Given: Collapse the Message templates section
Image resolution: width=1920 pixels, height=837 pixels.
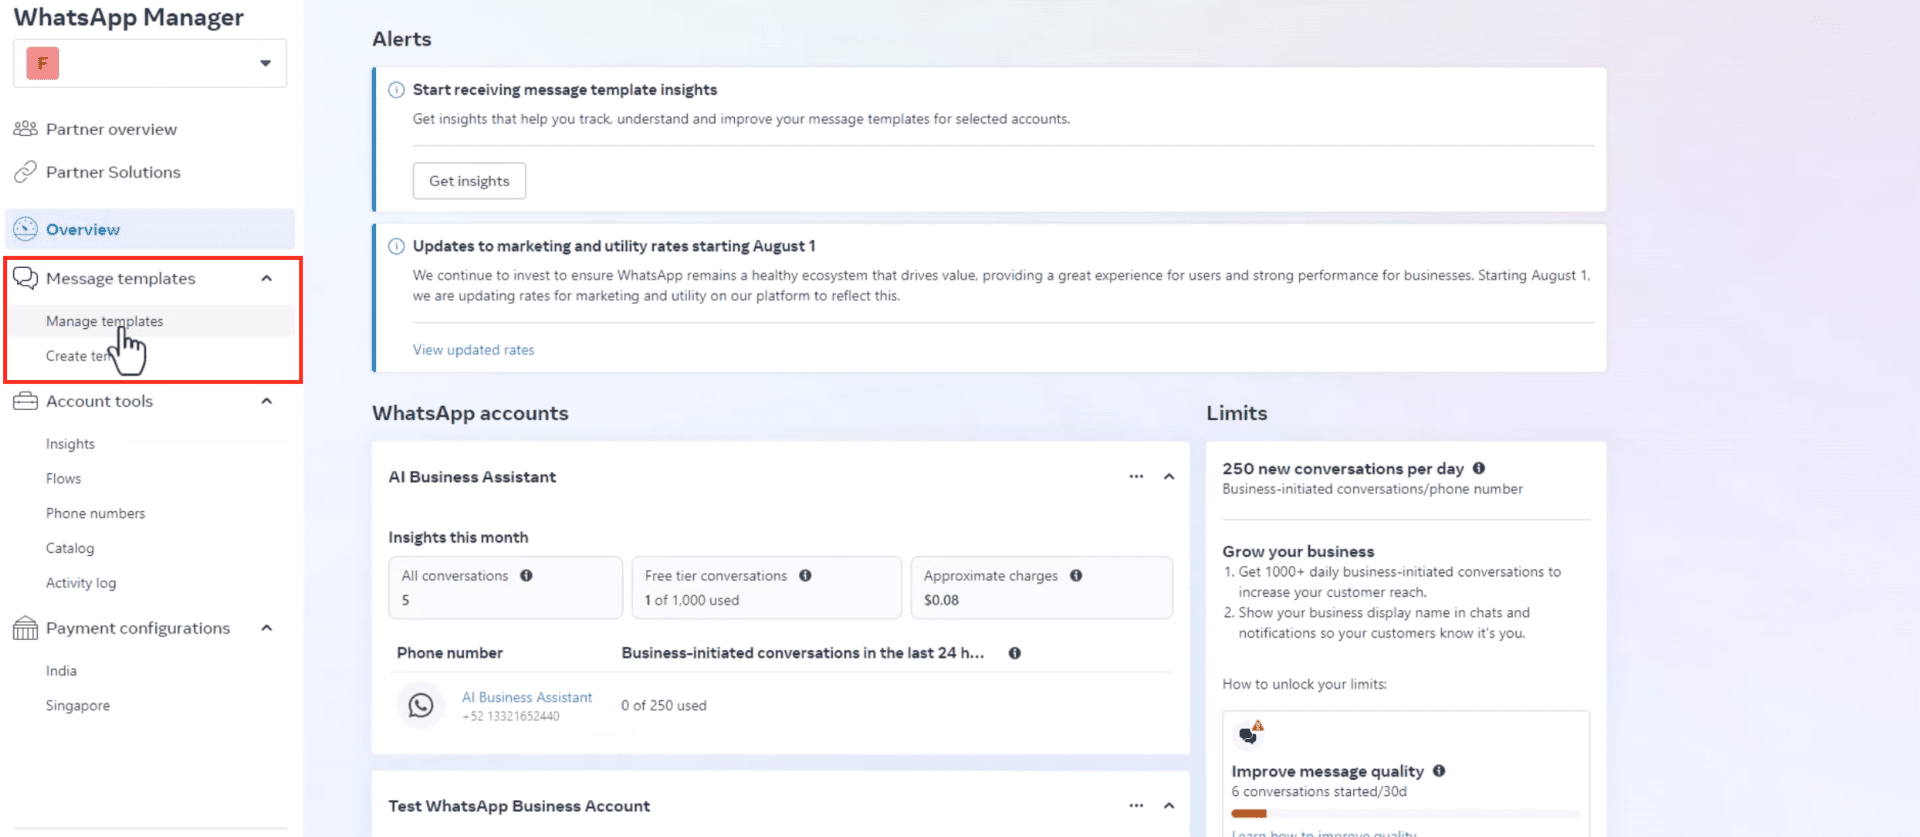Looking at the screenshot, I should click(266, 279).
